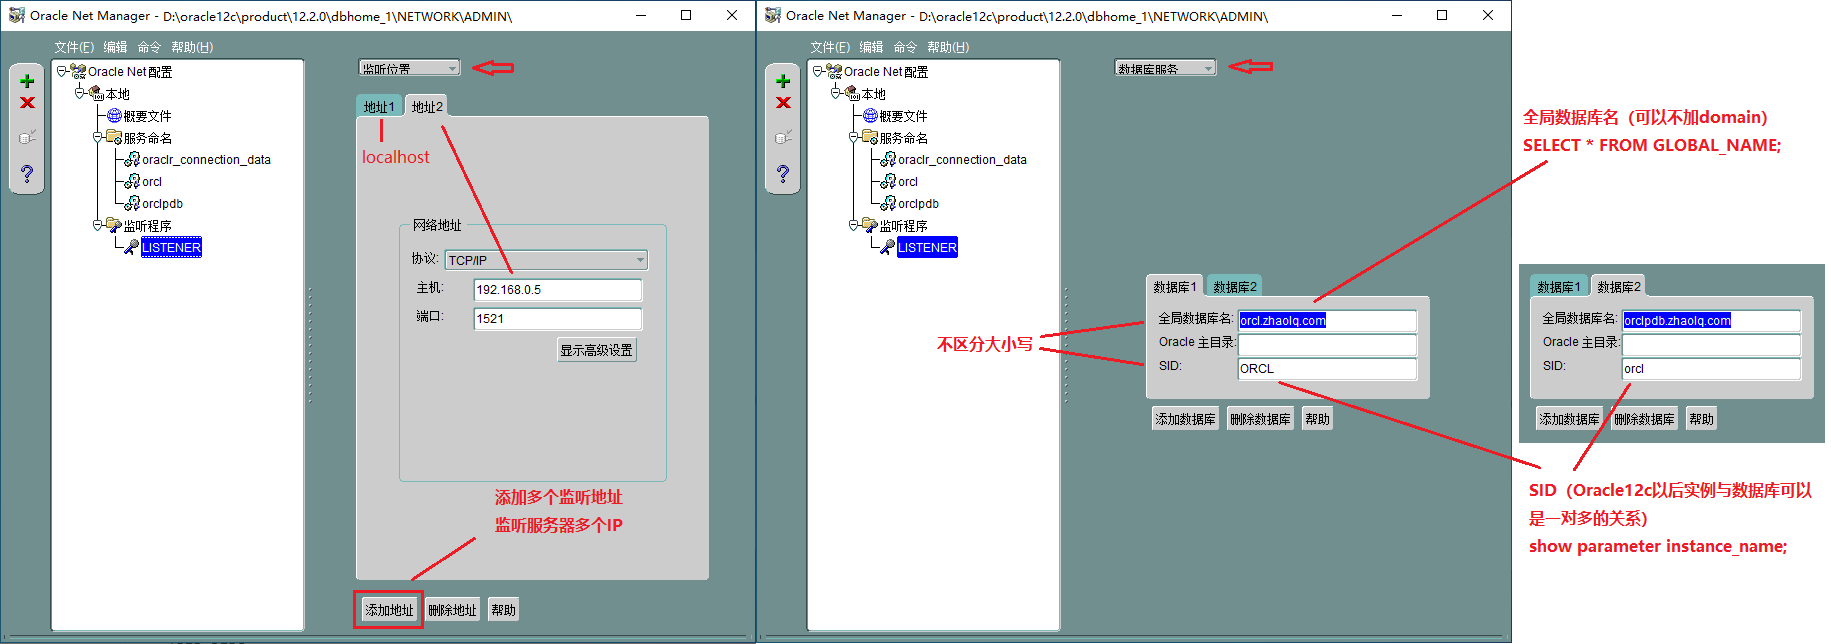Click the red X delete icon in right window

click(783, 103)
